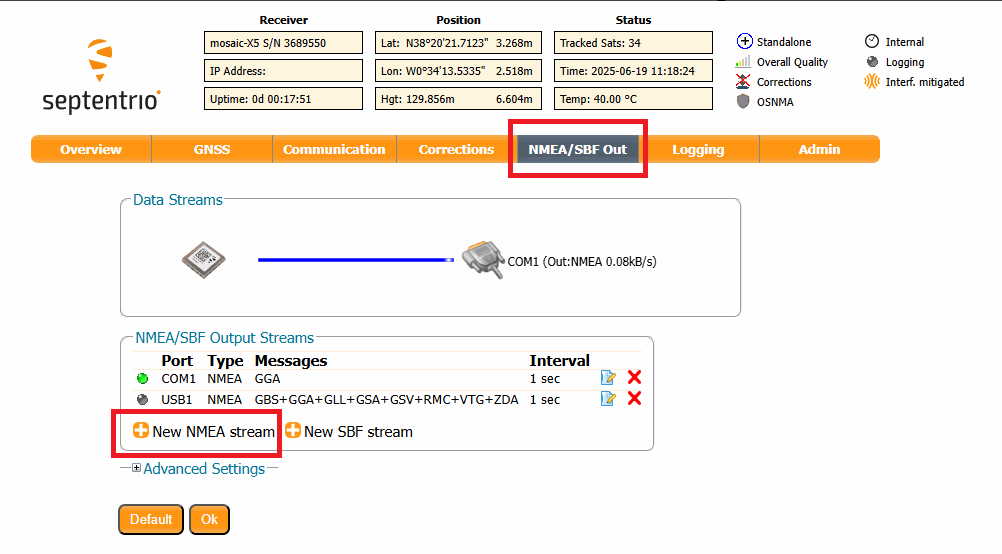Click the Time status field

click(633, 71)
